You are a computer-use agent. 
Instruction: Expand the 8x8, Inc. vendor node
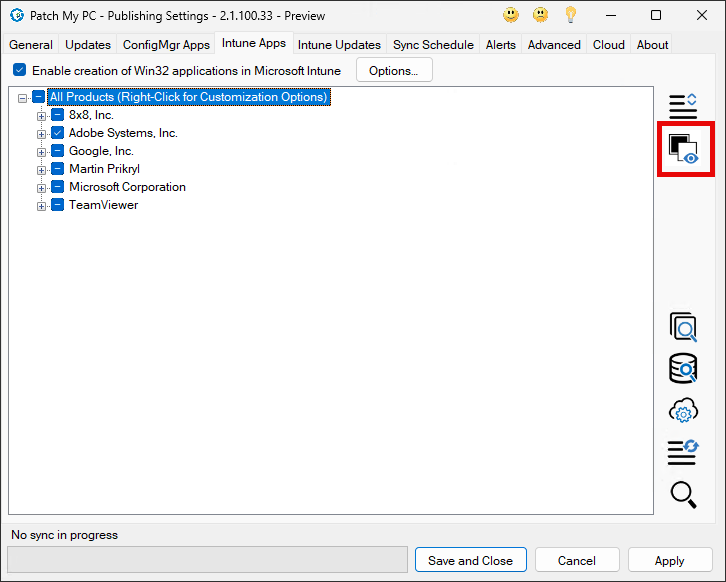[42, 116]
